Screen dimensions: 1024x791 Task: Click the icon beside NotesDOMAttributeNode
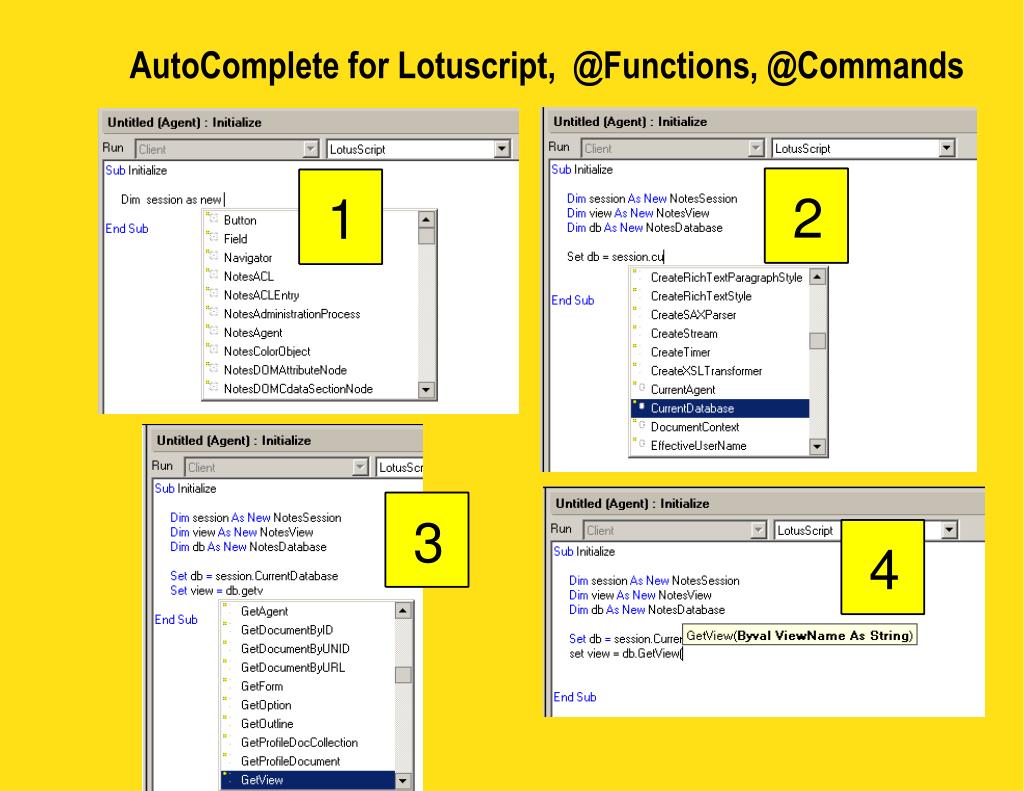point(212,368)
